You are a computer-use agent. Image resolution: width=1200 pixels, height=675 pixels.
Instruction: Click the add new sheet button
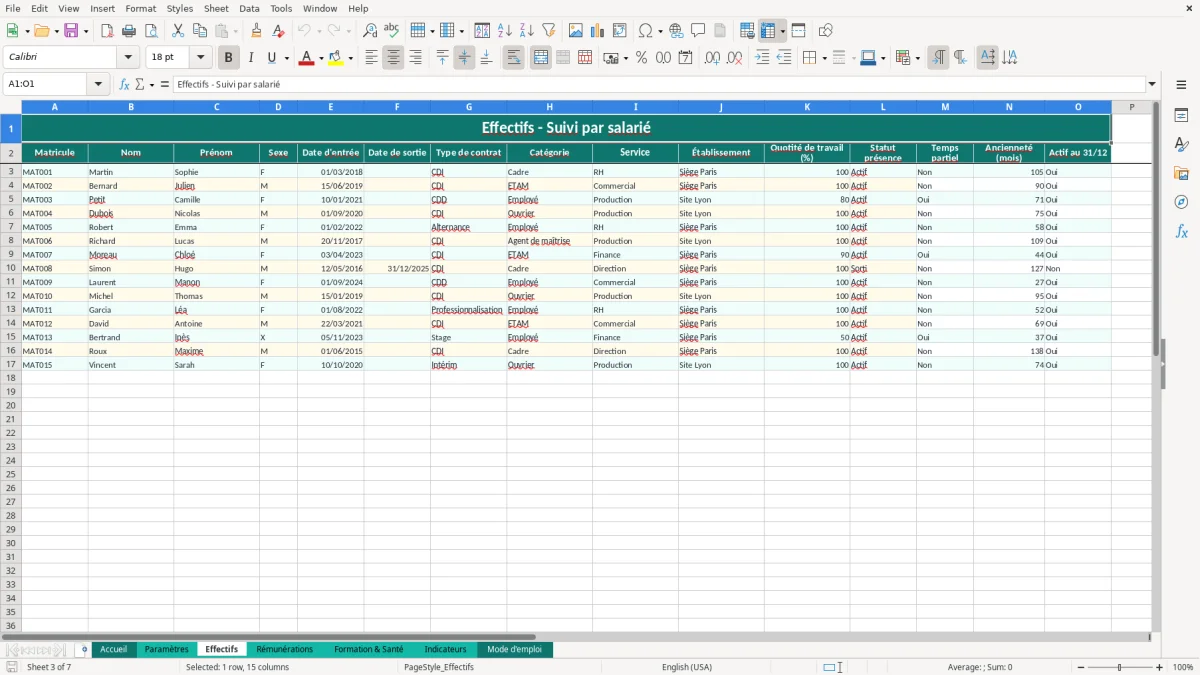point(84,650)
